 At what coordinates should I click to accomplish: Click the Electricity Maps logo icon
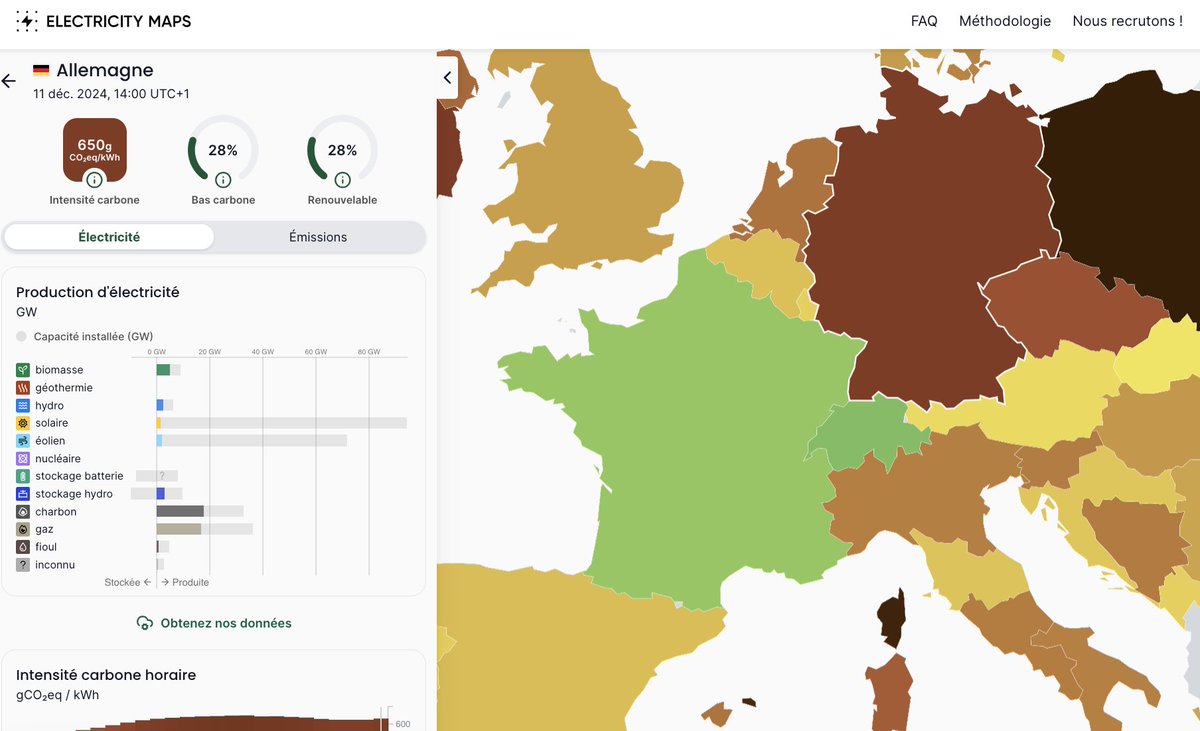[x=27, y=21]
